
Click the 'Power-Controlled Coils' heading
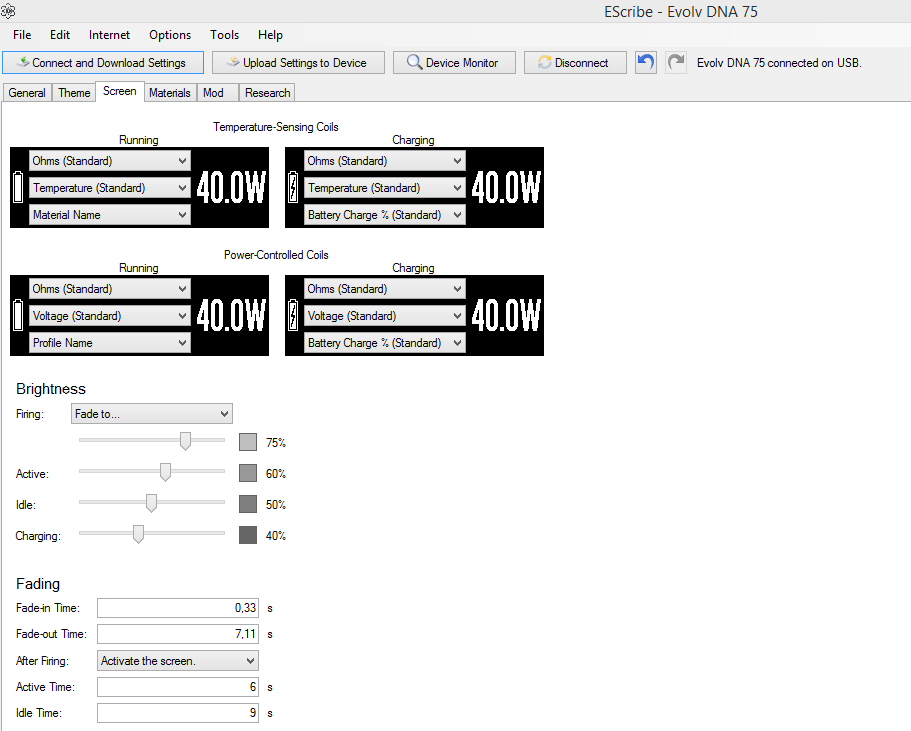276,255
